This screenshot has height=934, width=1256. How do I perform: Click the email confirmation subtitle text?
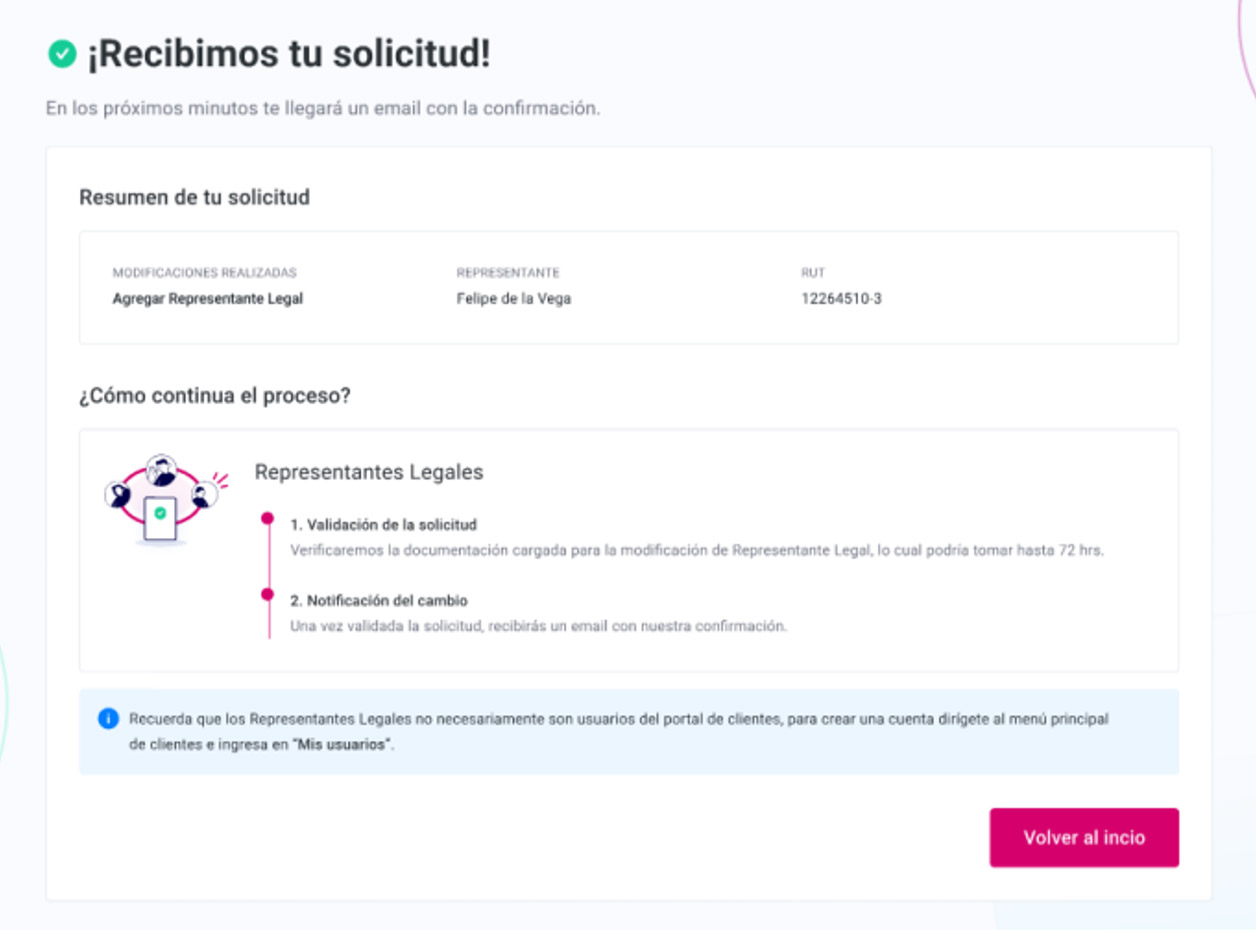(x=323, y=108)
